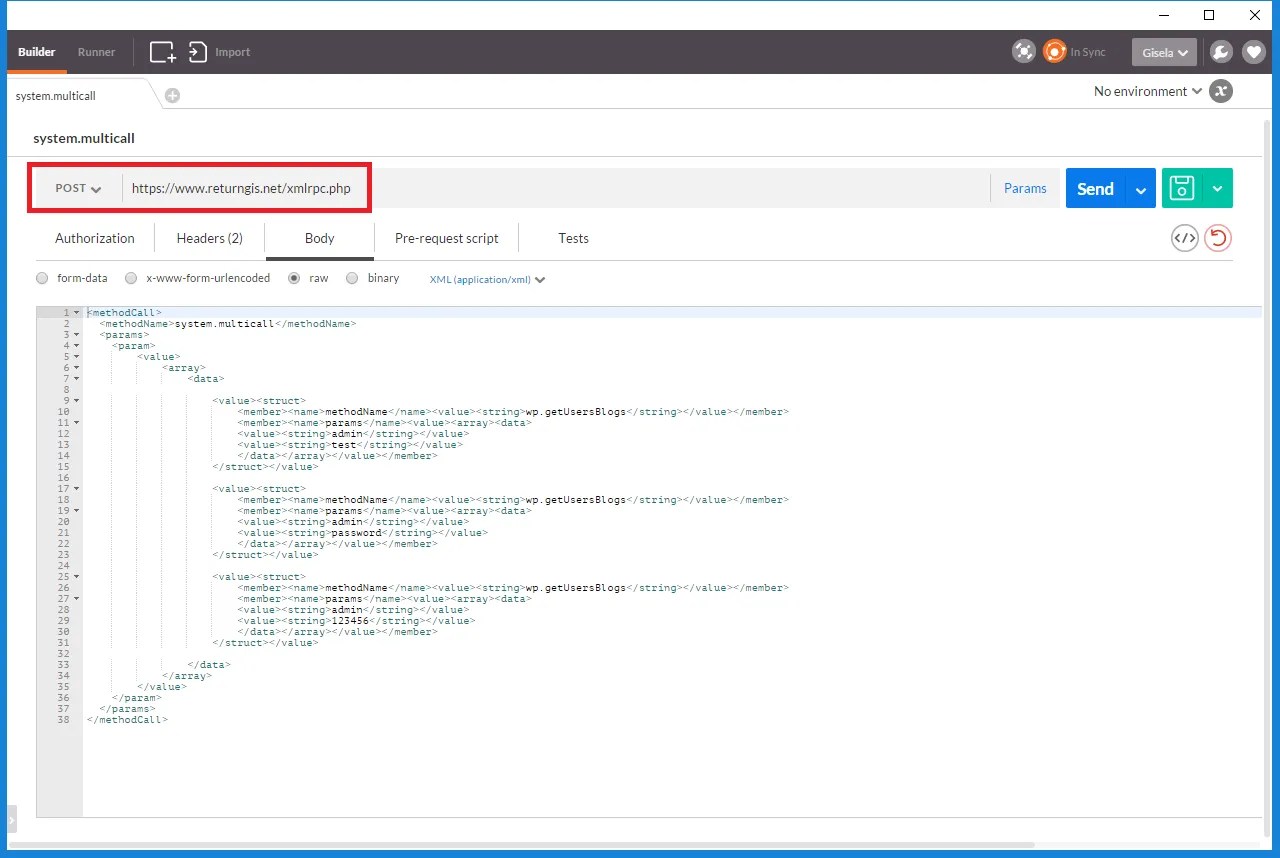Click the password string on line 21
This screenshot has width=1280, height=858.
(x=356, y=533)
